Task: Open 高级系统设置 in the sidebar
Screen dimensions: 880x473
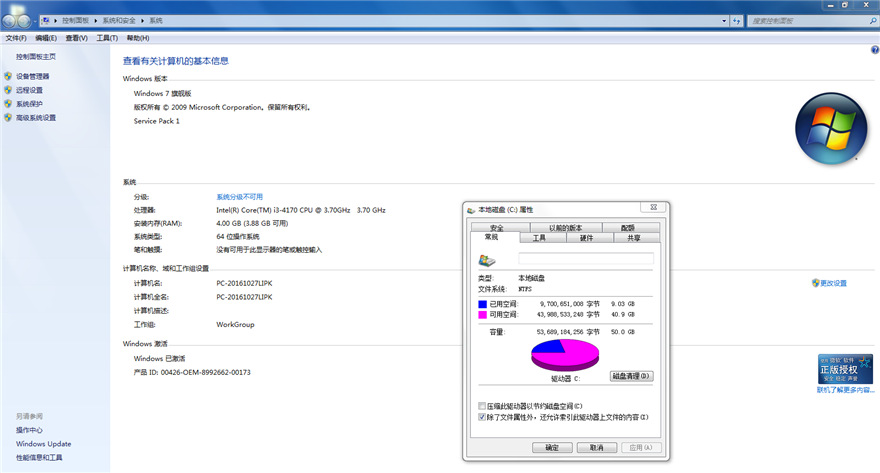Action: tap(36, 118)
